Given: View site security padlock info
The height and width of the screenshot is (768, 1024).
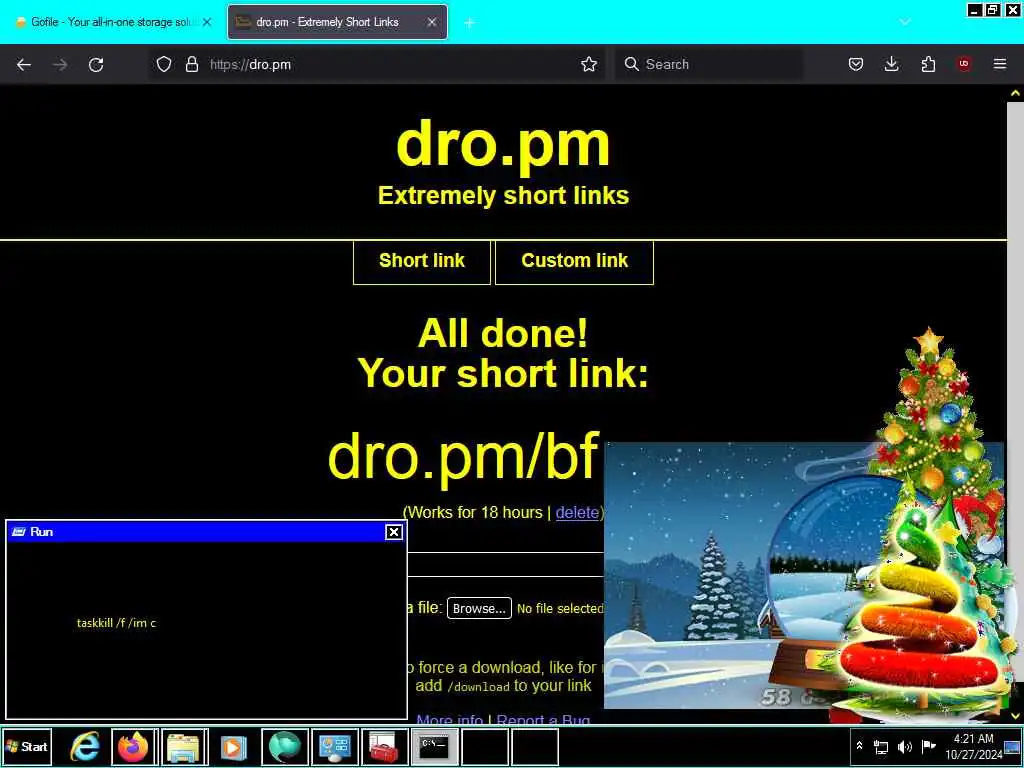Looking at the screenshot, I should coord(191,64).
